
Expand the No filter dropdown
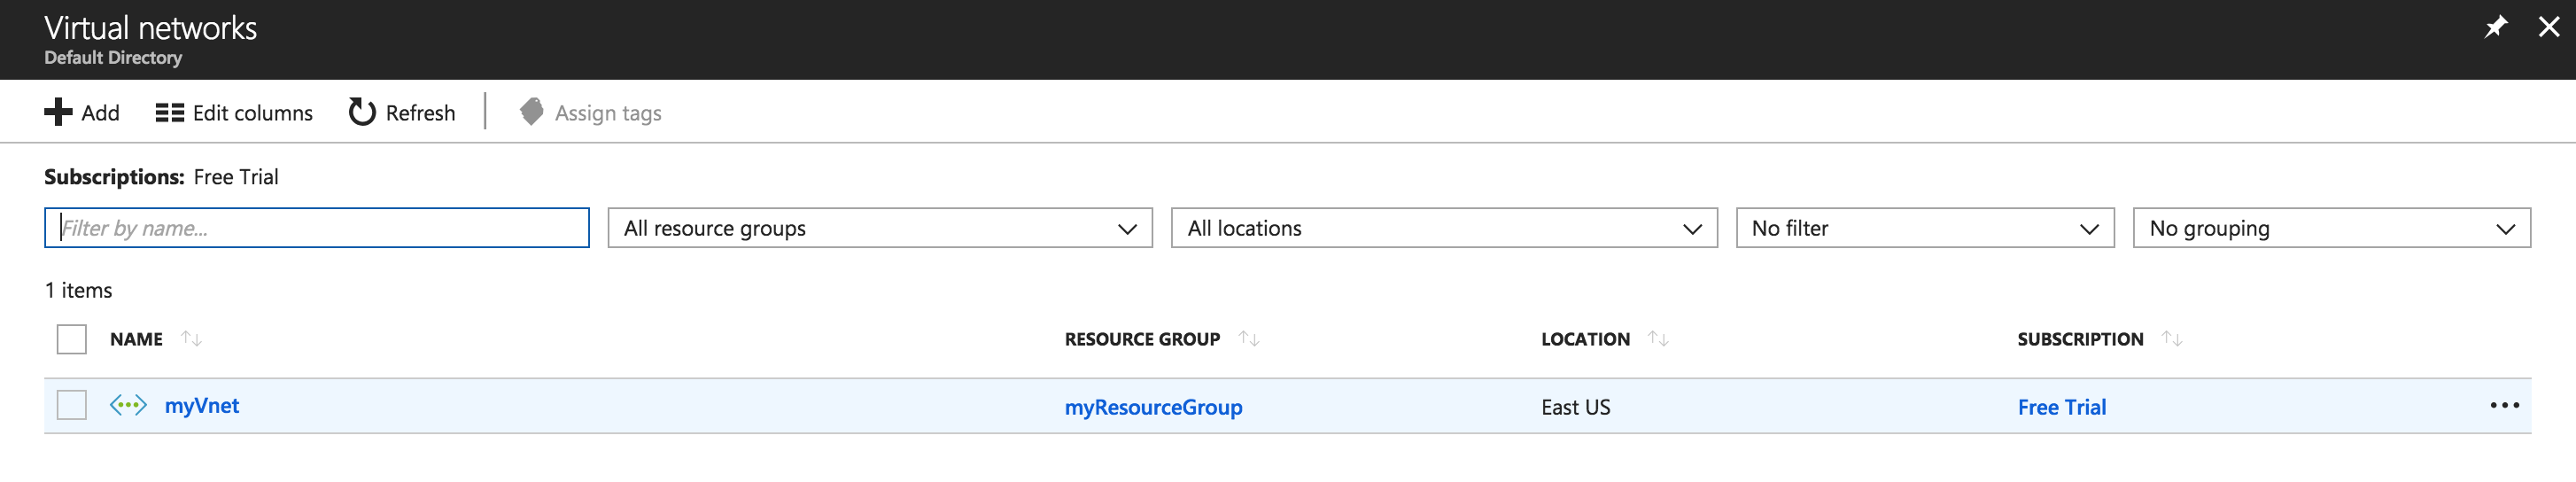tap(1924, 228)
